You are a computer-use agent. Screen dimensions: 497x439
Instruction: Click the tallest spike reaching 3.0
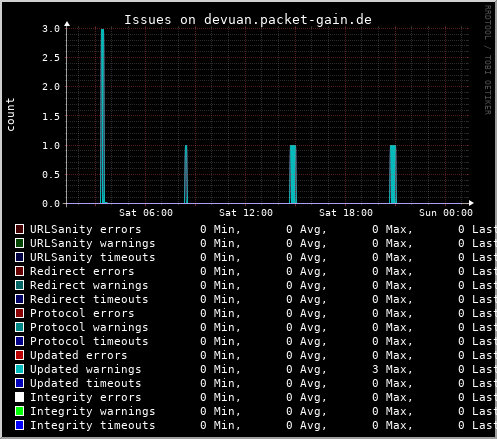point(102,116)
